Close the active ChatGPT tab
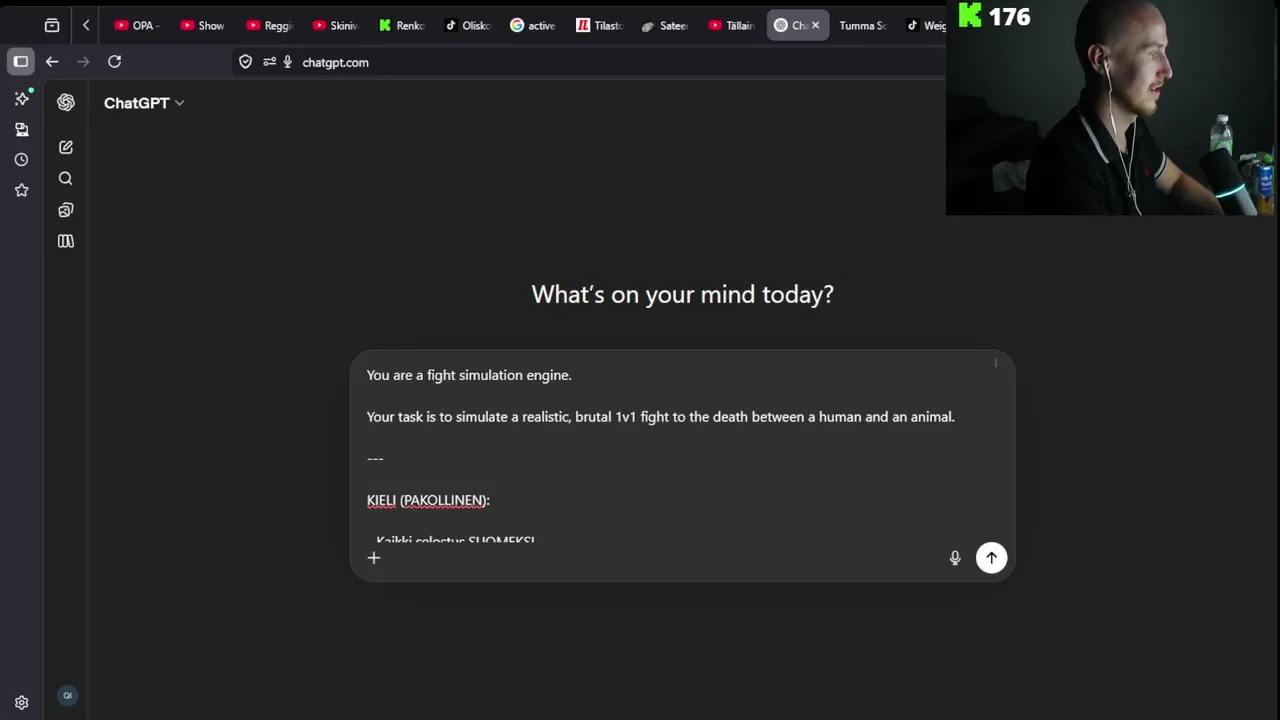This screenshot has height=720, width=1280. coord(815,25)
